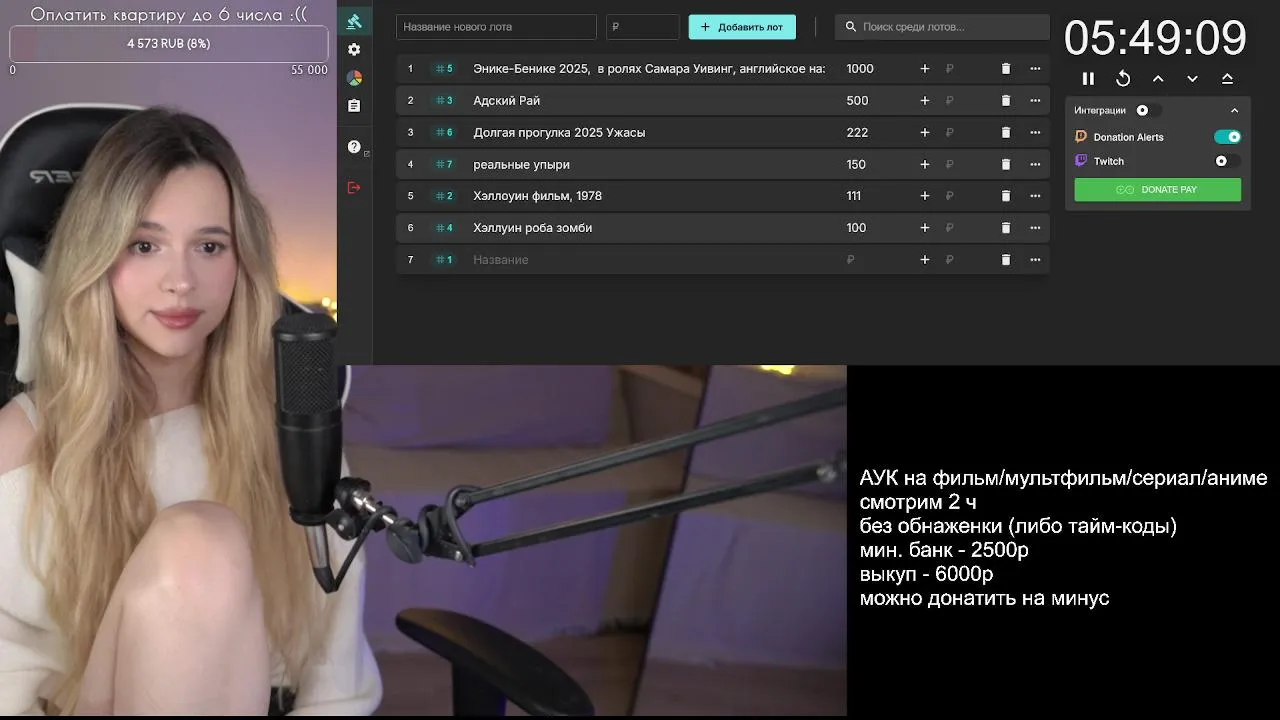The height and width of the screenshot is (720, 1280).
Task: Open more options for Энике-Бенике 2025
Action: tap(1035, 69)
